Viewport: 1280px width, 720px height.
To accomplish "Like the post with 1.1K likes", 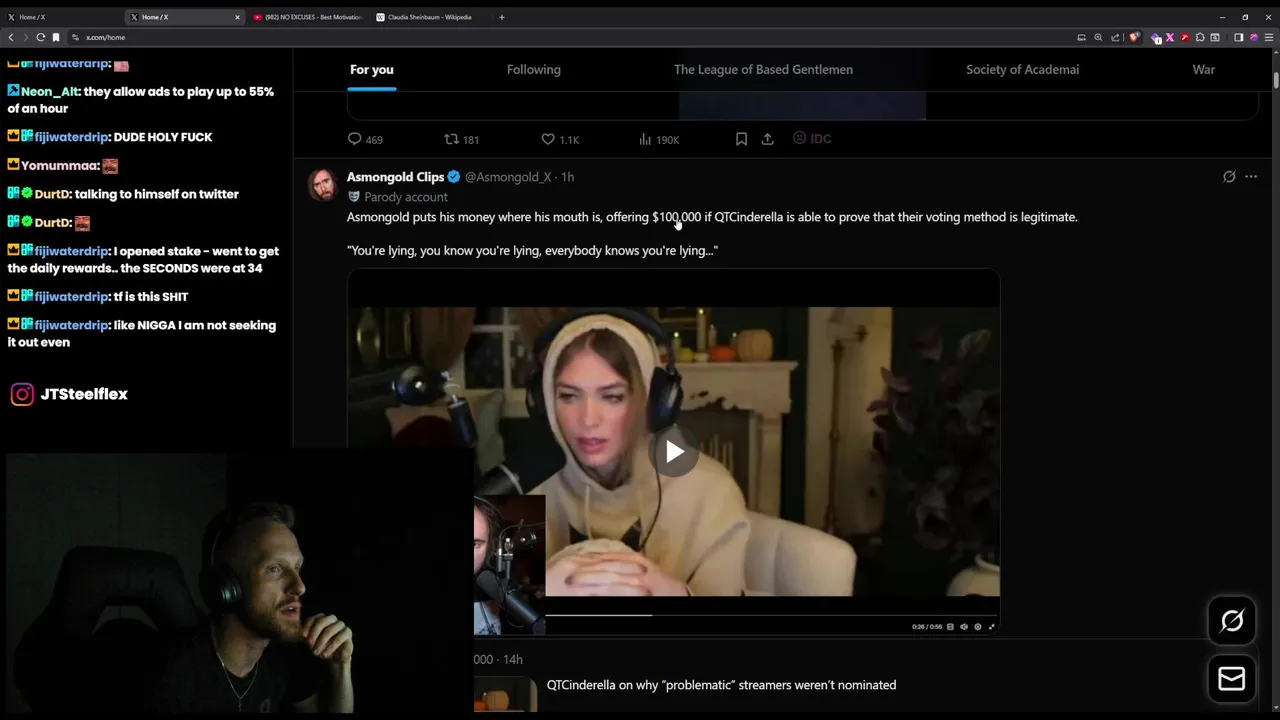I will 560,139.
